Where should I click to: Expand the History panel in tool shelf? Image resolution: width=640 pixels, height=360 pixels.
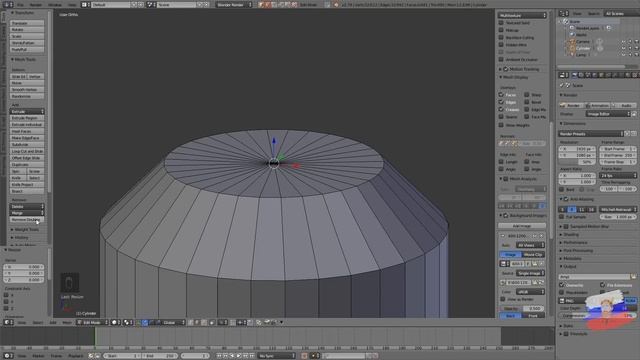pos(20,238)
